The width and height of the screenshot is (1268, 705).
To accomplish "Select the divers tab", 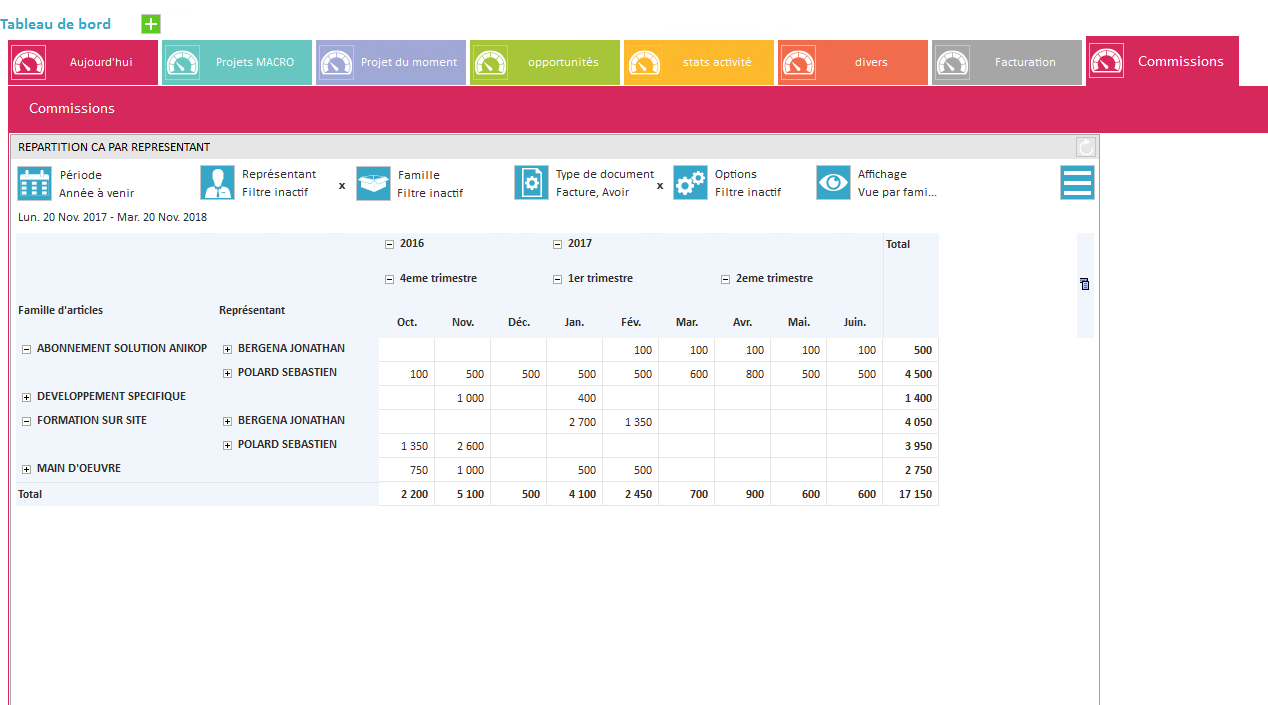I will point(853,62).
